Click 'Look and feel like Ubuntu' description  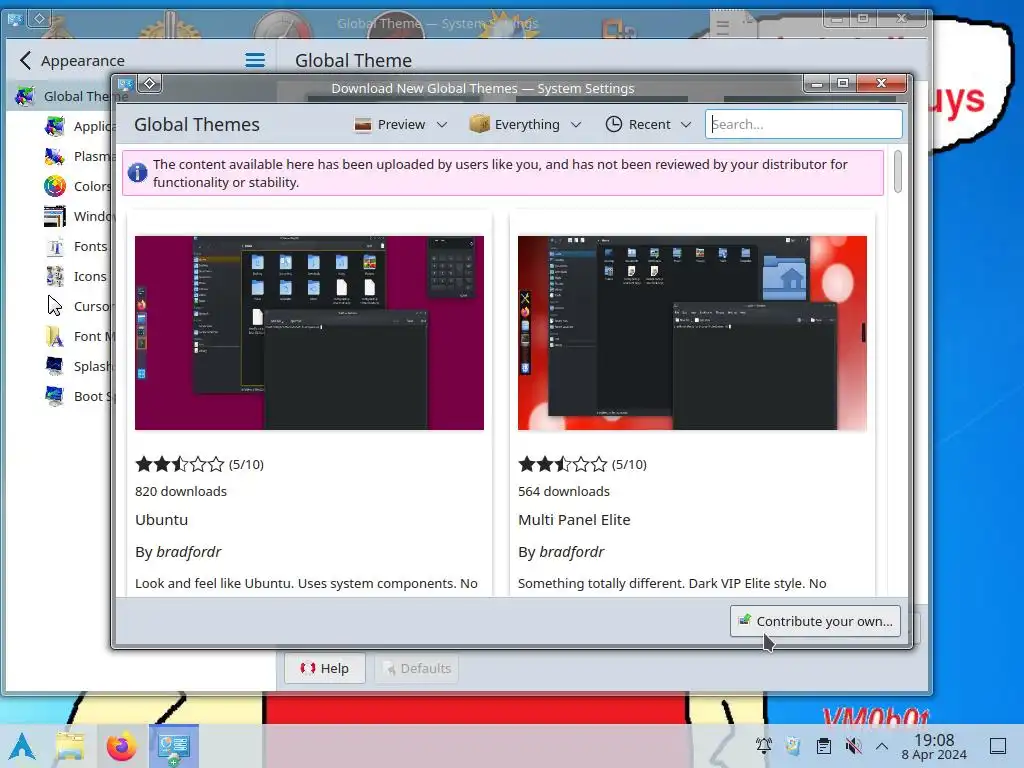point(306,583)
